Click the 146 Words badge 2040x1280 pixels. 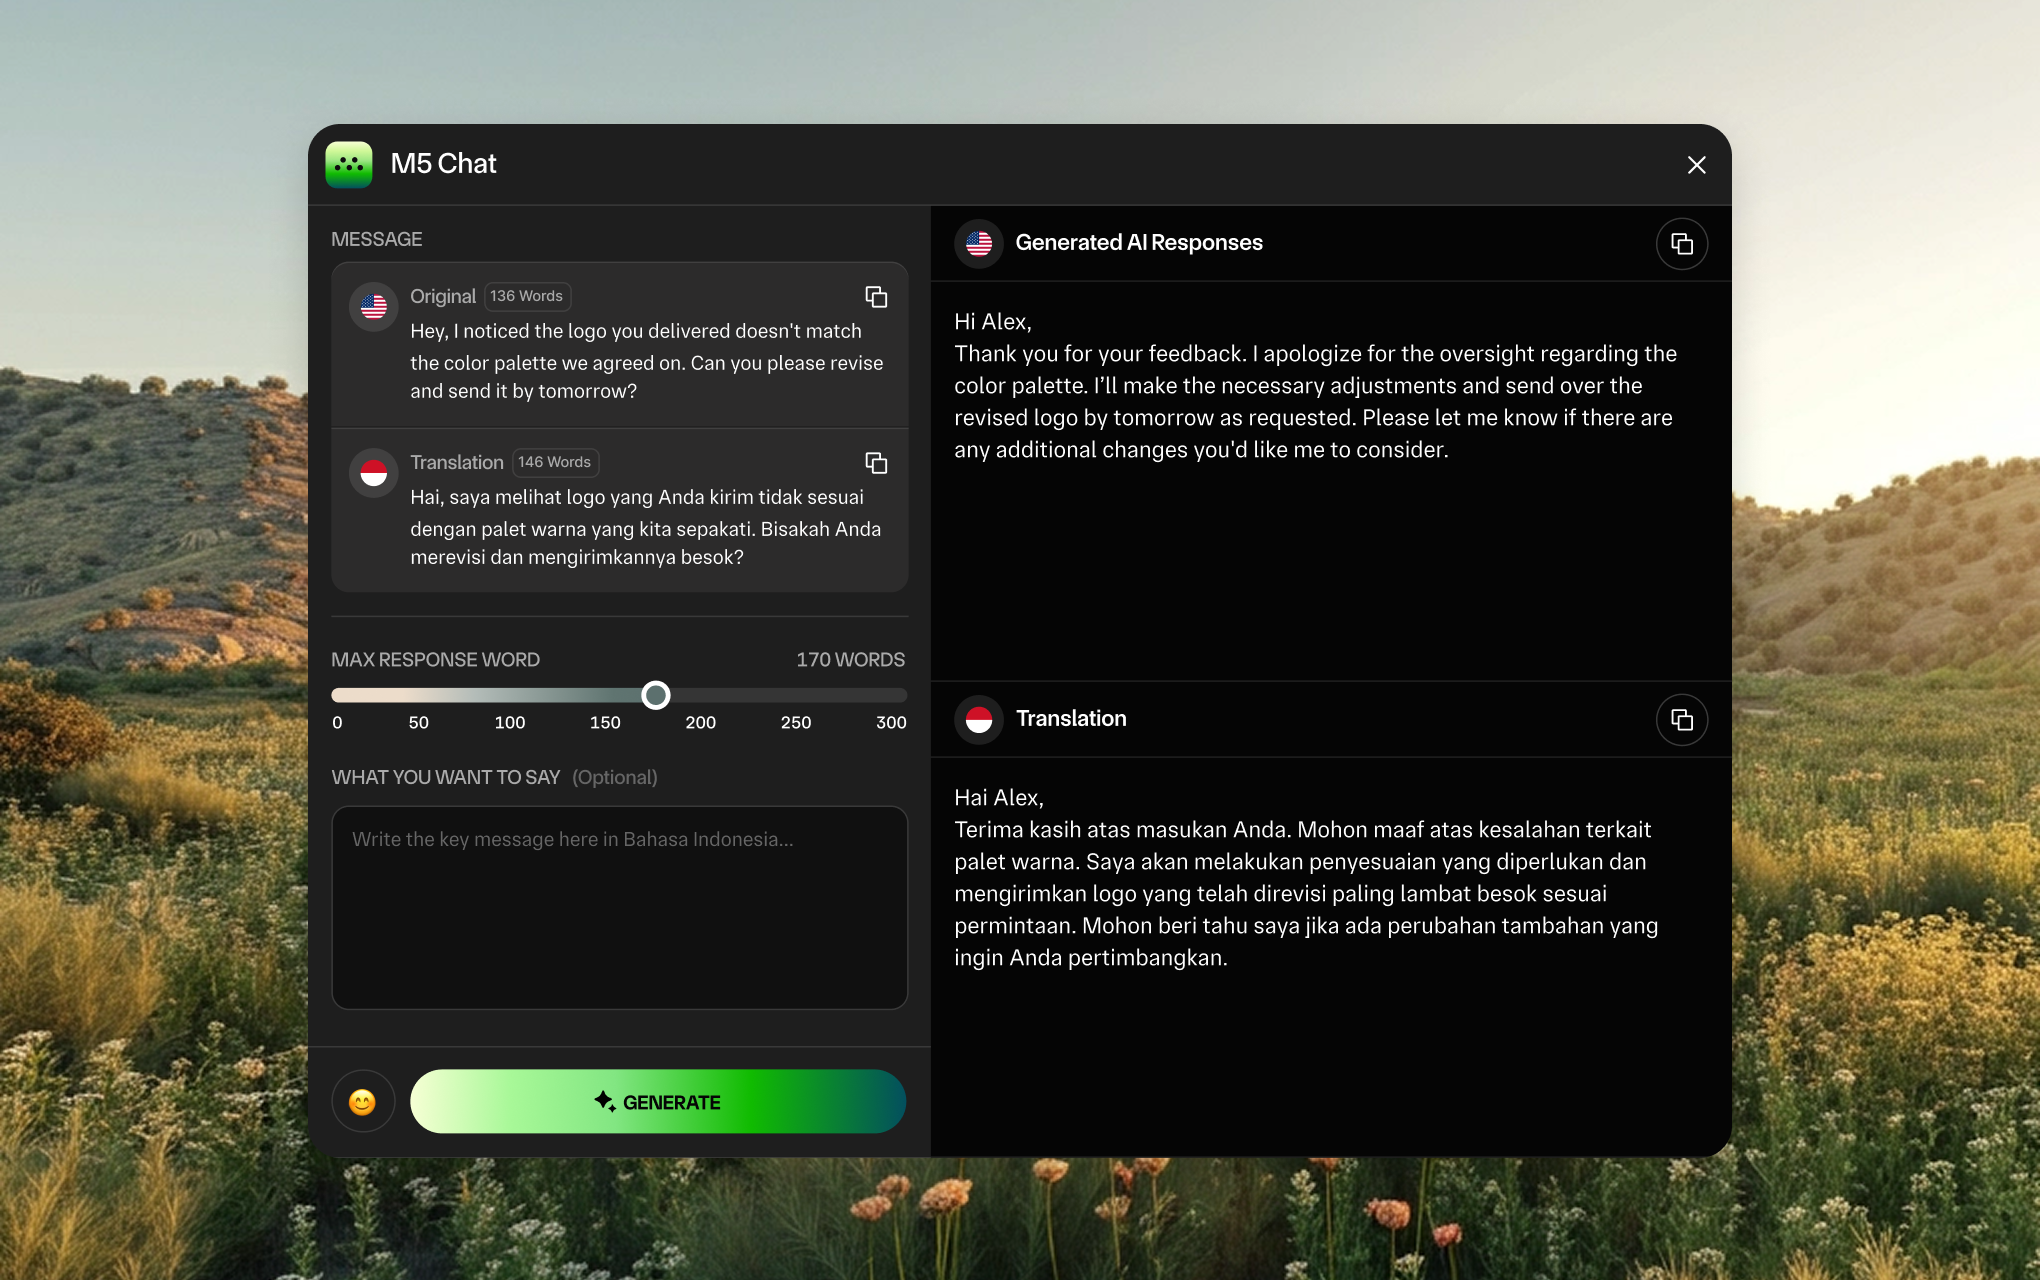point(555,462)
